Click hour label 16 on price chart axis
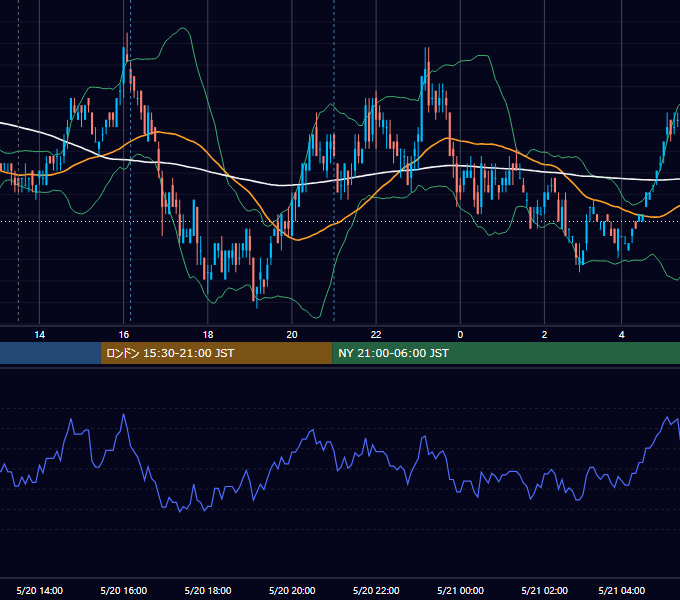Screen dimensions: 680x600 (124, 335)
